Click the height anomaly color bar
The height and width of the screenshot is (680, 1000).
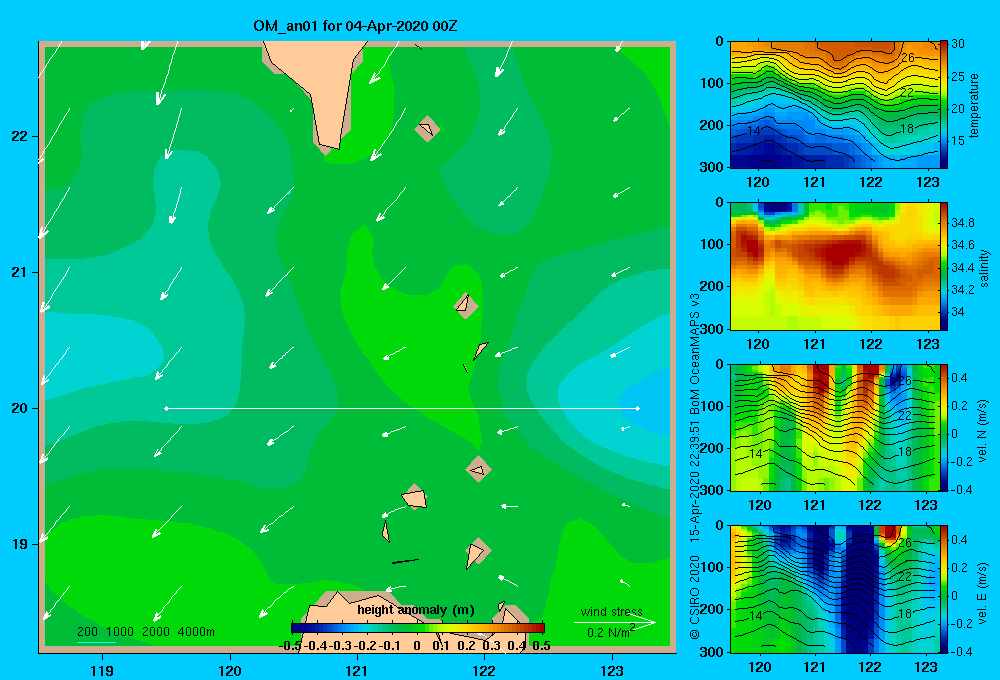(418, 628)
